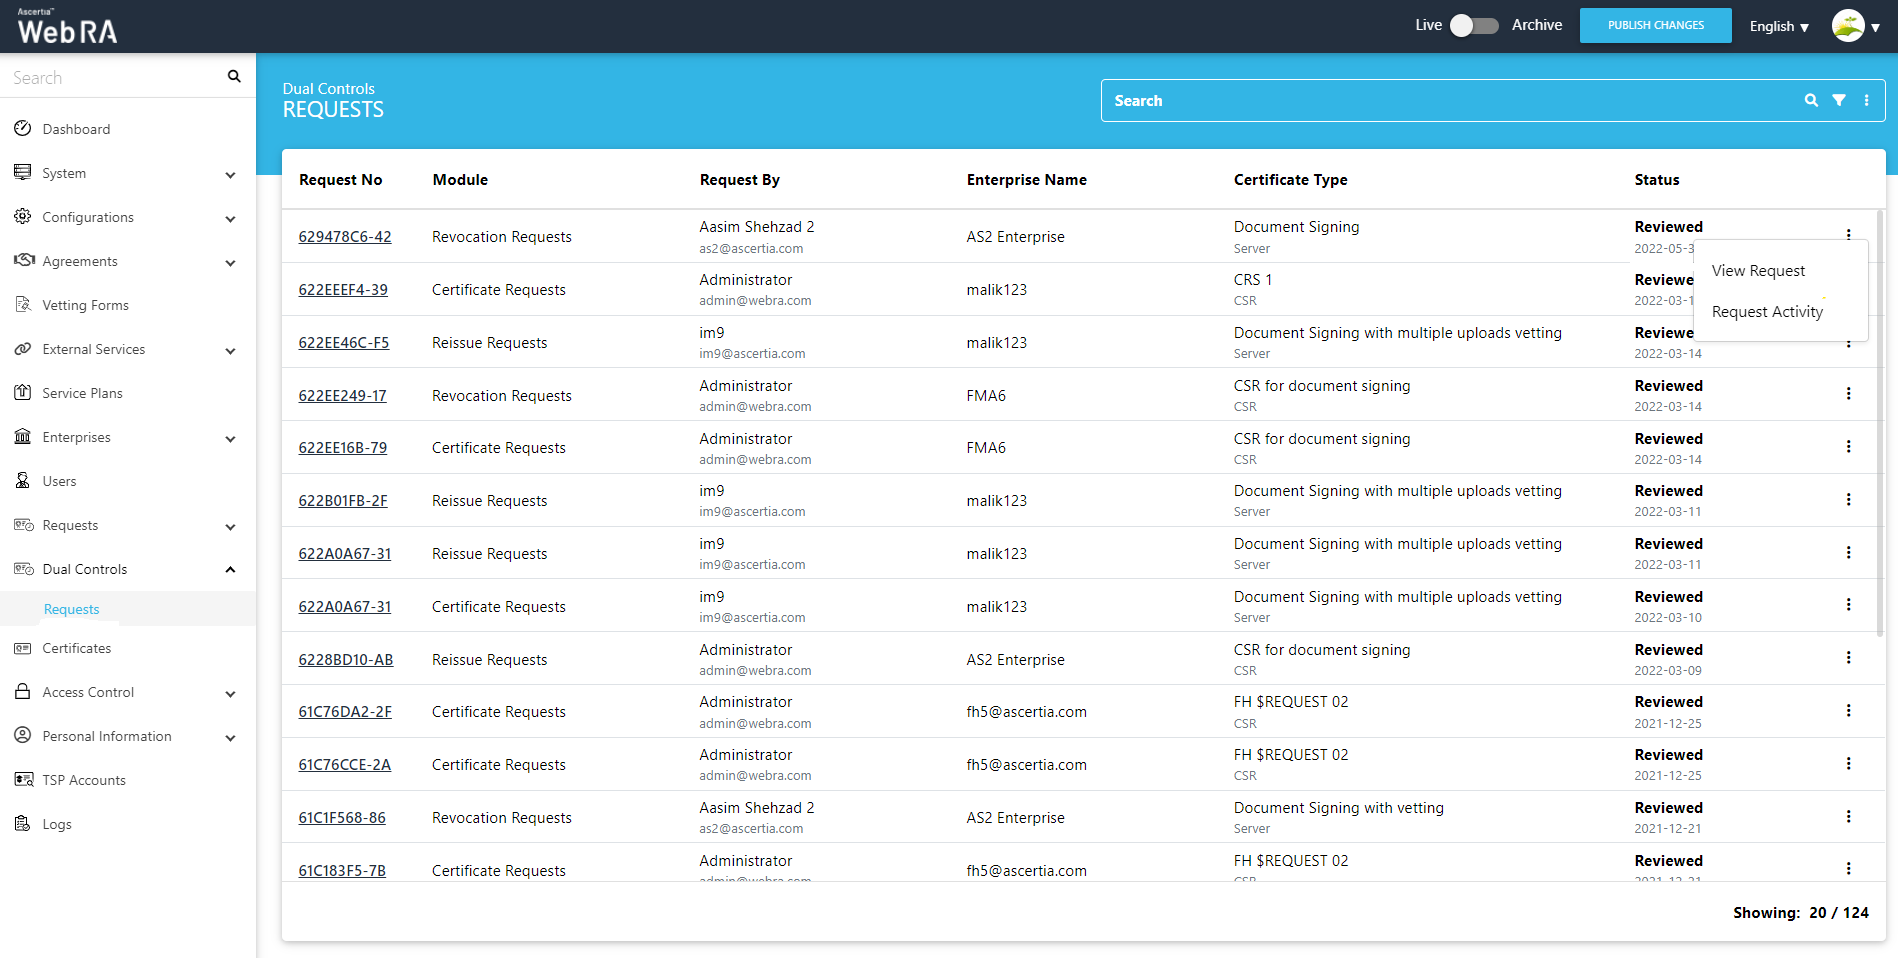The width and height of the screenshot is (1898, 958).
Task: Choose Request Activity menu option
Action: coord(1767,312)
